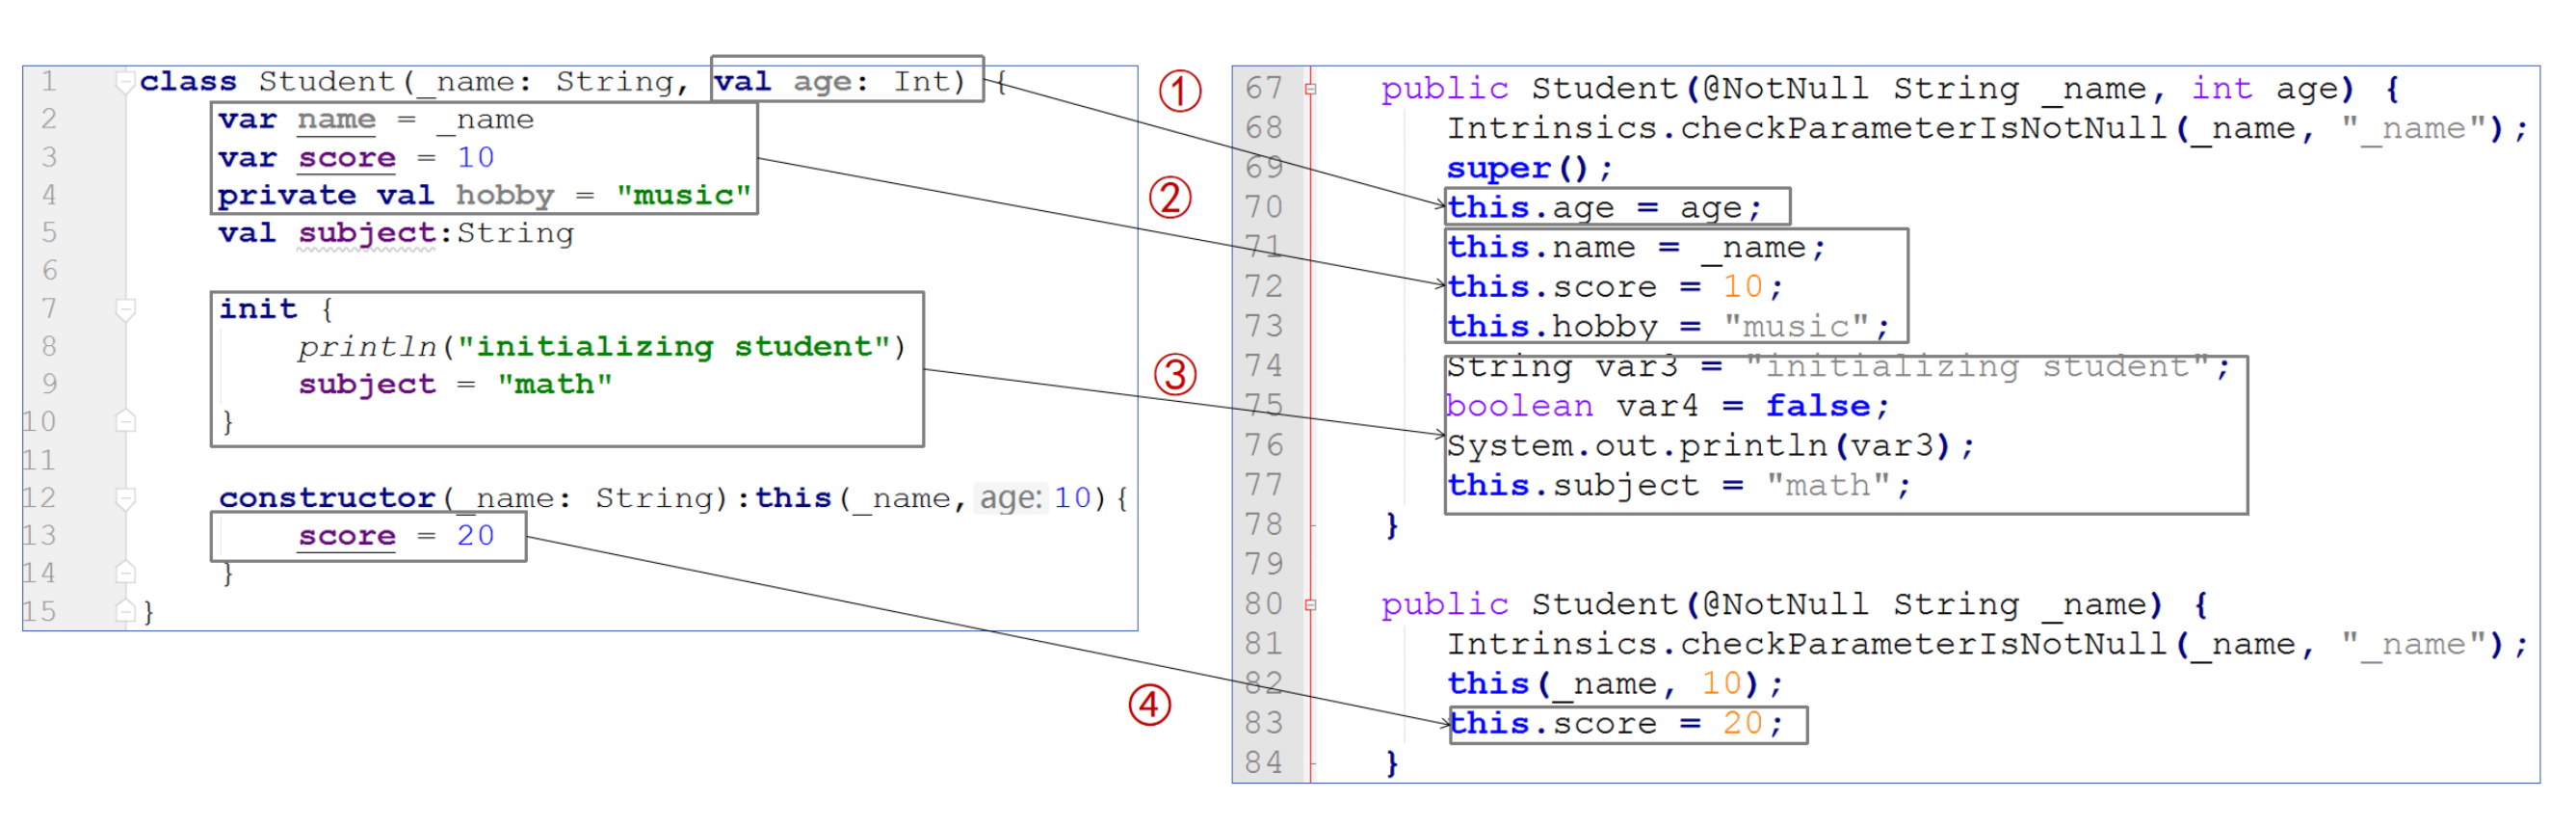Click 'this.subject' on line 77

point(1573,486)
